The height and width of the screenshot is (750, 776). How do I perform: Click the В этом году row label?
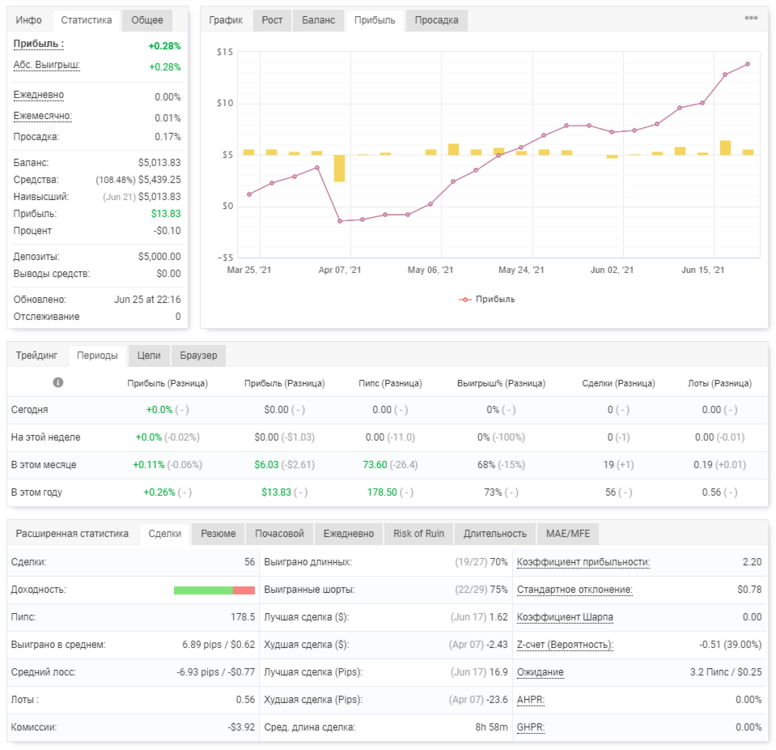click(37, 493)
